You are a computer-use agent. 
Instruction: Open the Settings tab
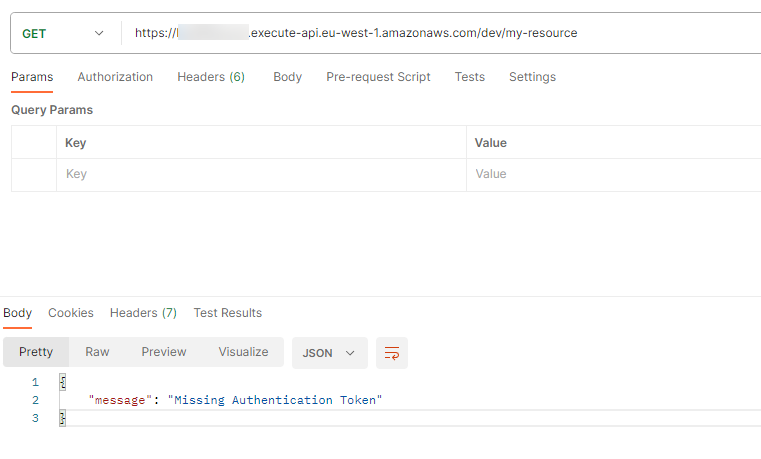(532, 77)
